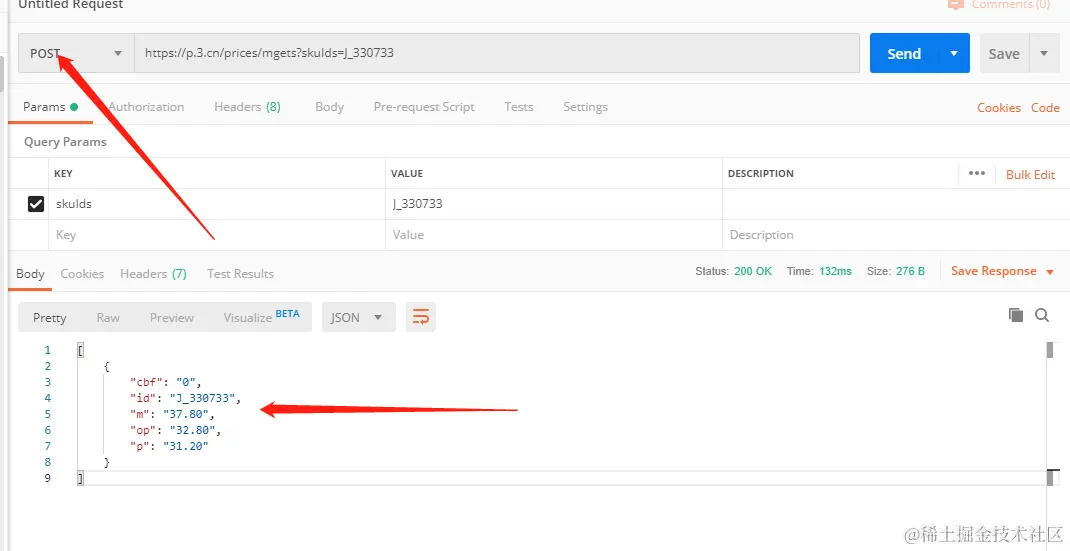Viewport: 1070px width, 551px height.
Task: Open the column options ellipsis menu
Action: (x=977, y=173)
